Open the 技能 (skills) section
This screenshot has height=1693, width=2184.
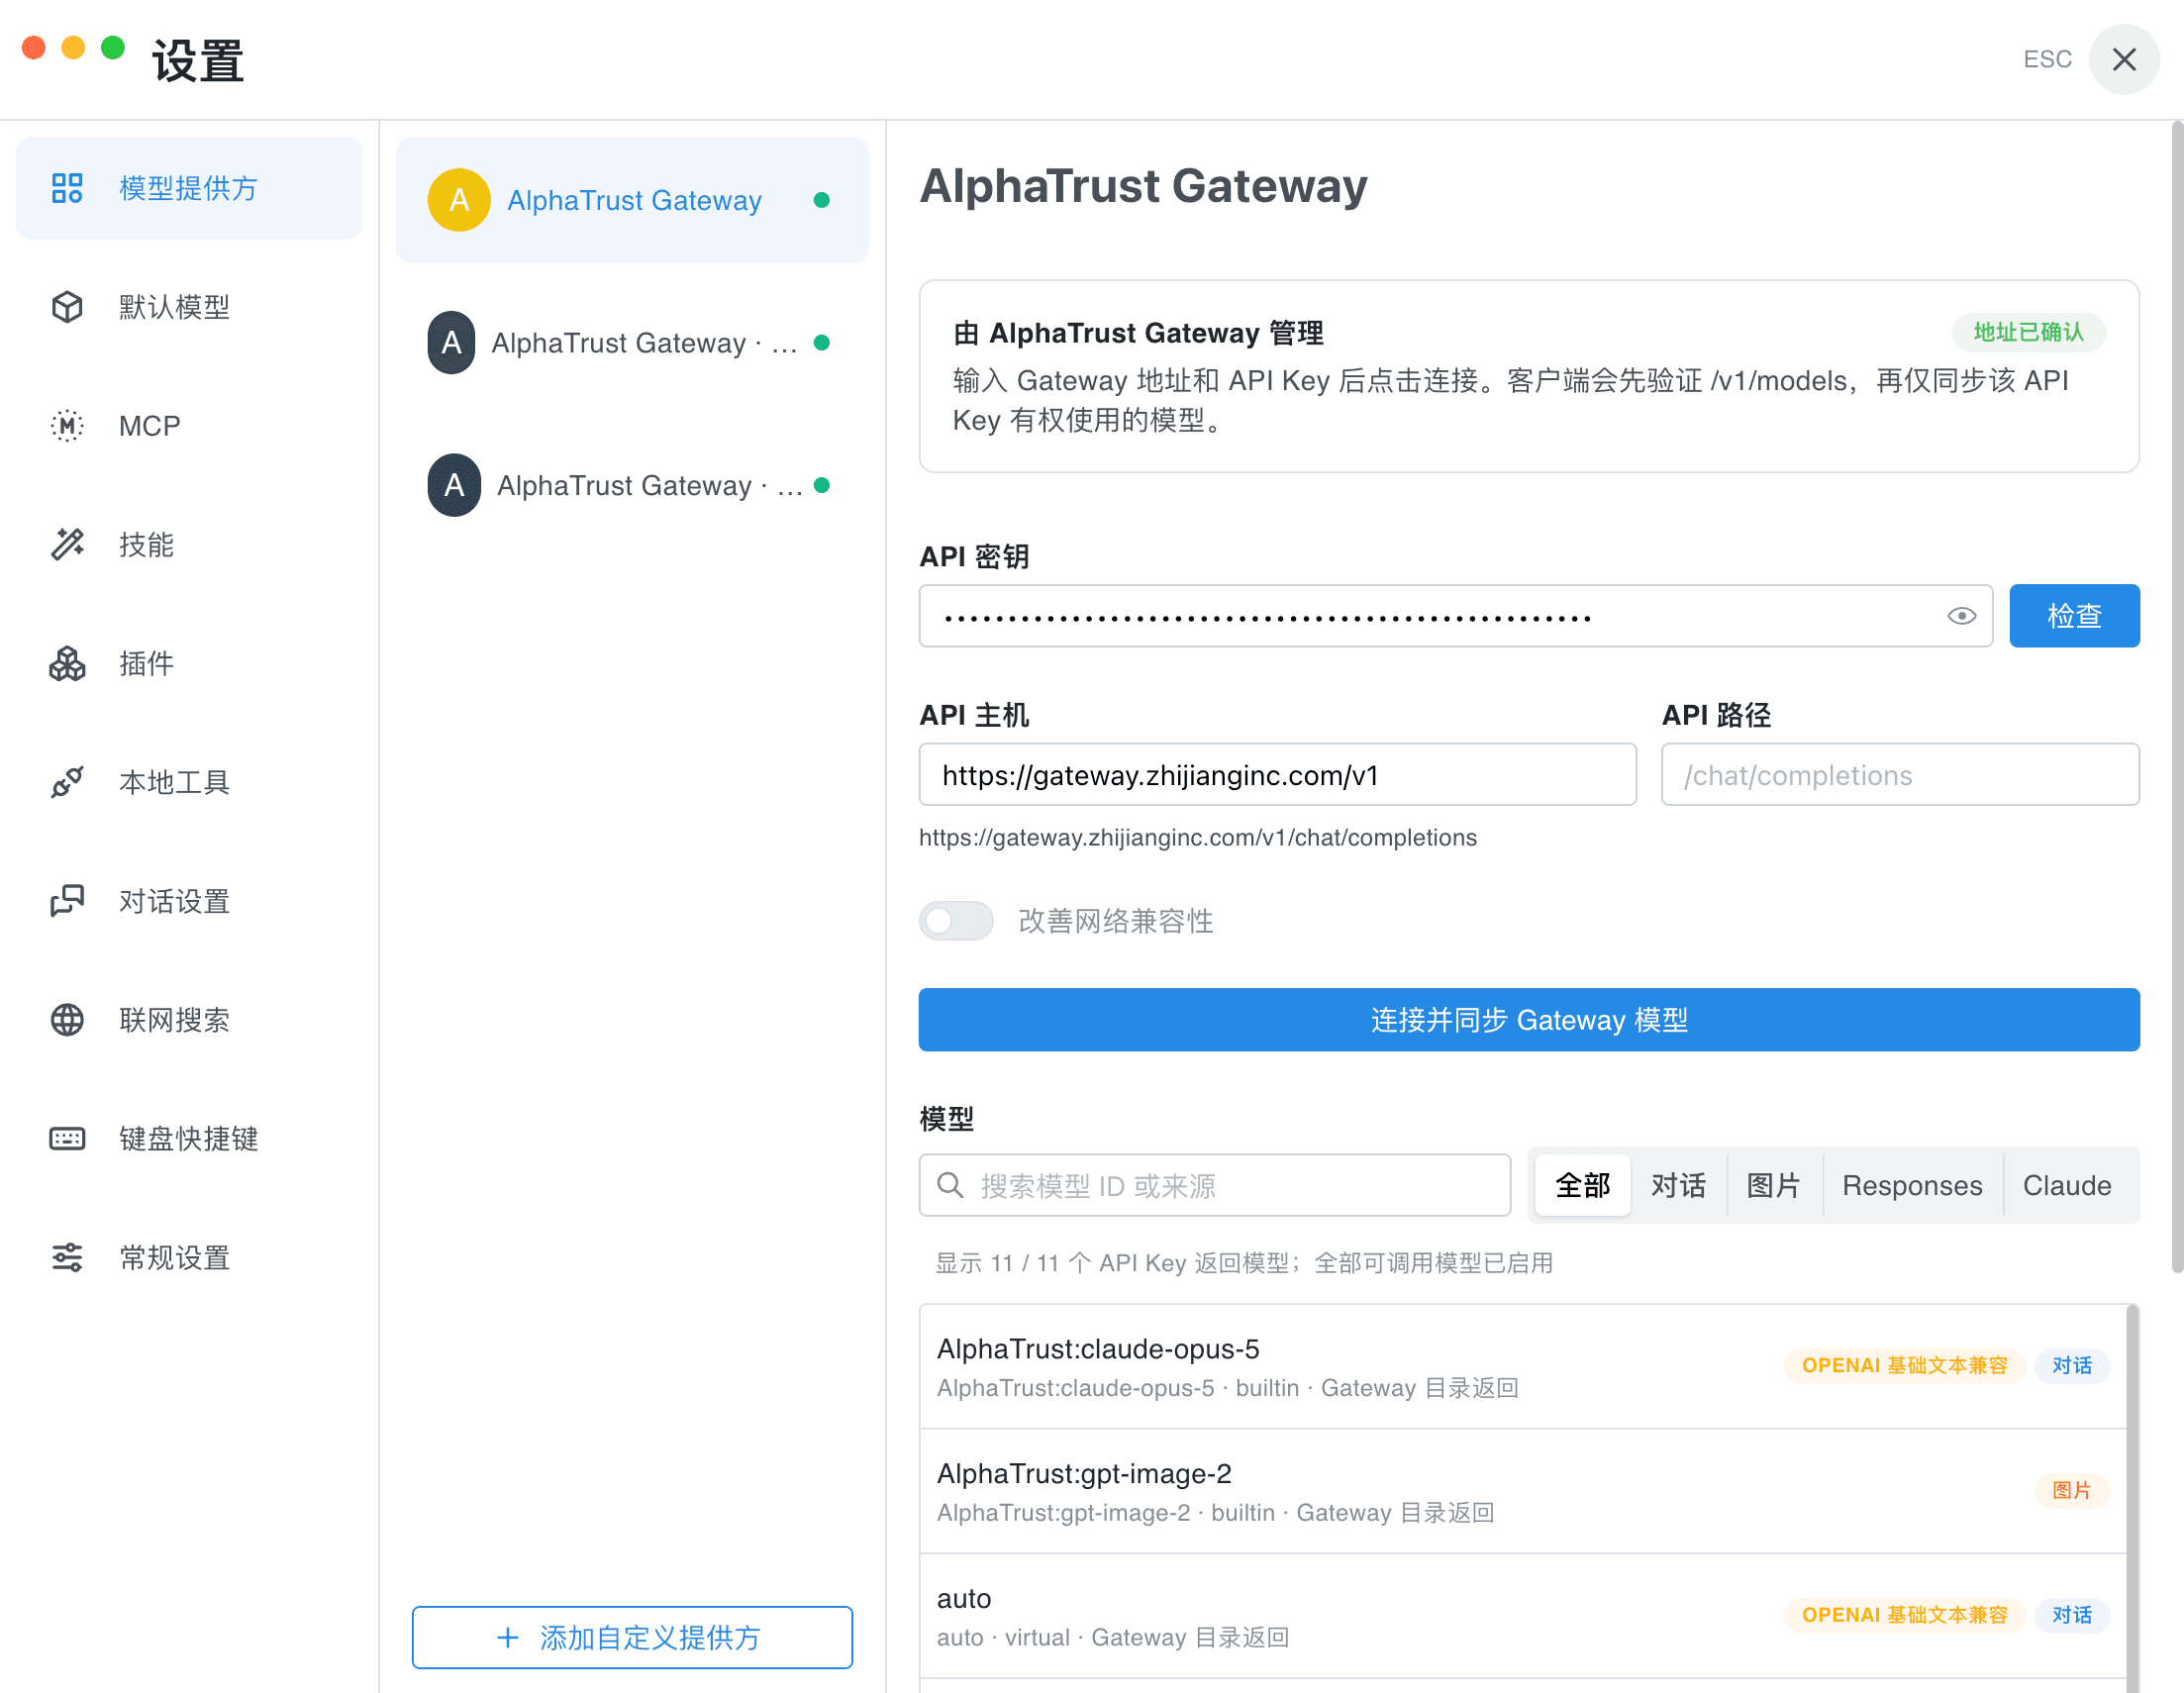[x=188, y=545]
